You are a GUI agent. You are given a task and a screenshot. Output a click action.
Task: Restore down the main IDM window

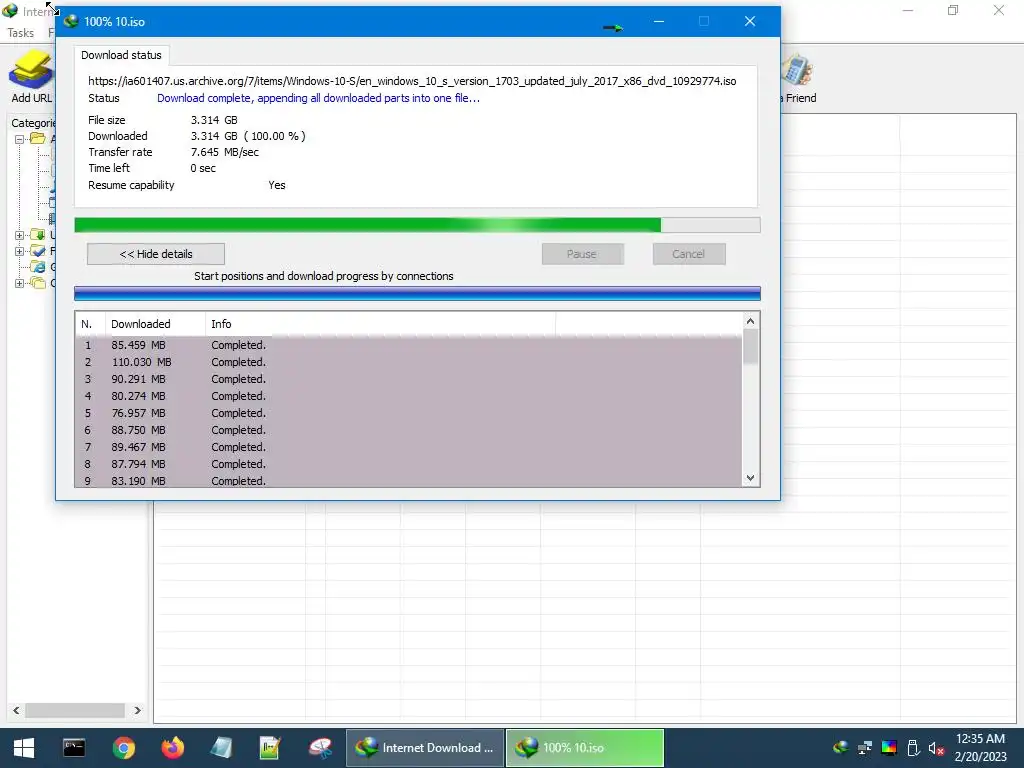(x=953, y=10)
